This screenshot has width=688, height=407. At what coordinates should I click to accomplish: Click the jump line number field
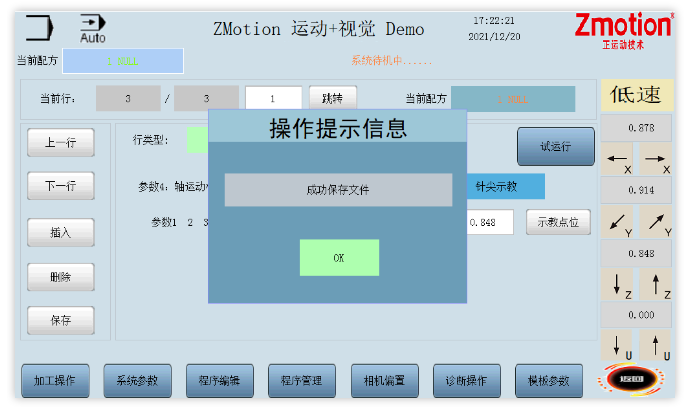(273, 98)
